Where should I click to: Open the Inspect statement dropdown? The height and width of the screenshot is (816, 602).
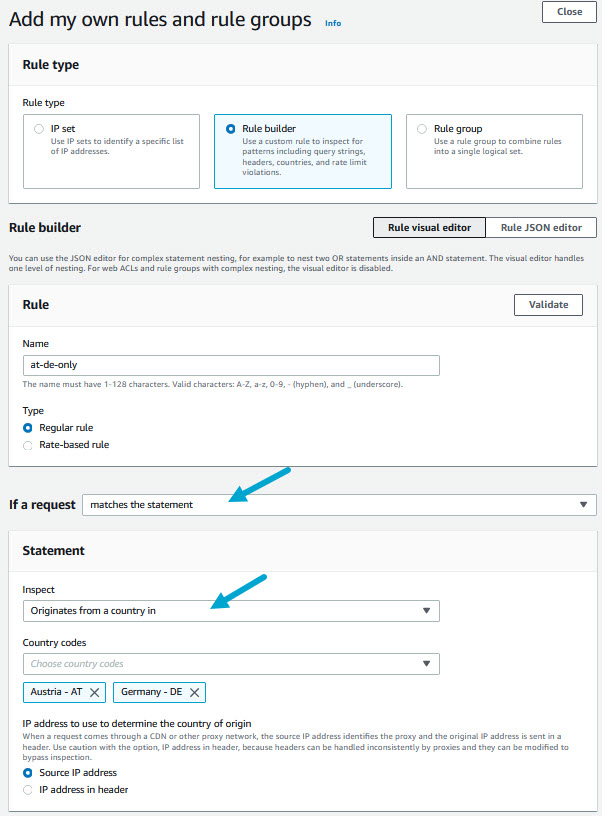[x=230, y=610]
